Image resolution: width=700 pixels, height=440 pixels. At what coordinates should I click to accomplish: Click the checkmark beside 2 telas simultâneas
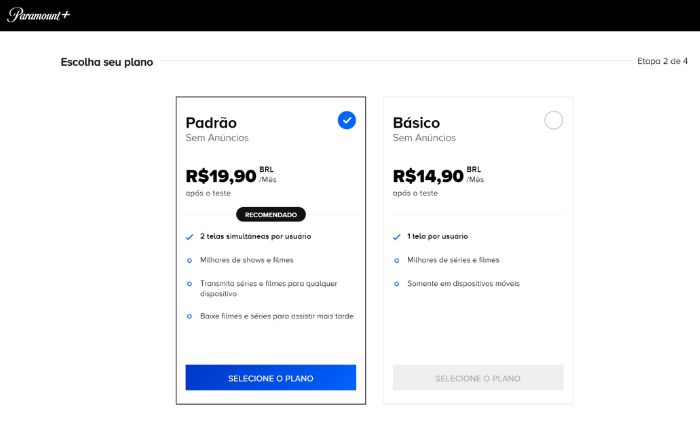click(189, 237)
